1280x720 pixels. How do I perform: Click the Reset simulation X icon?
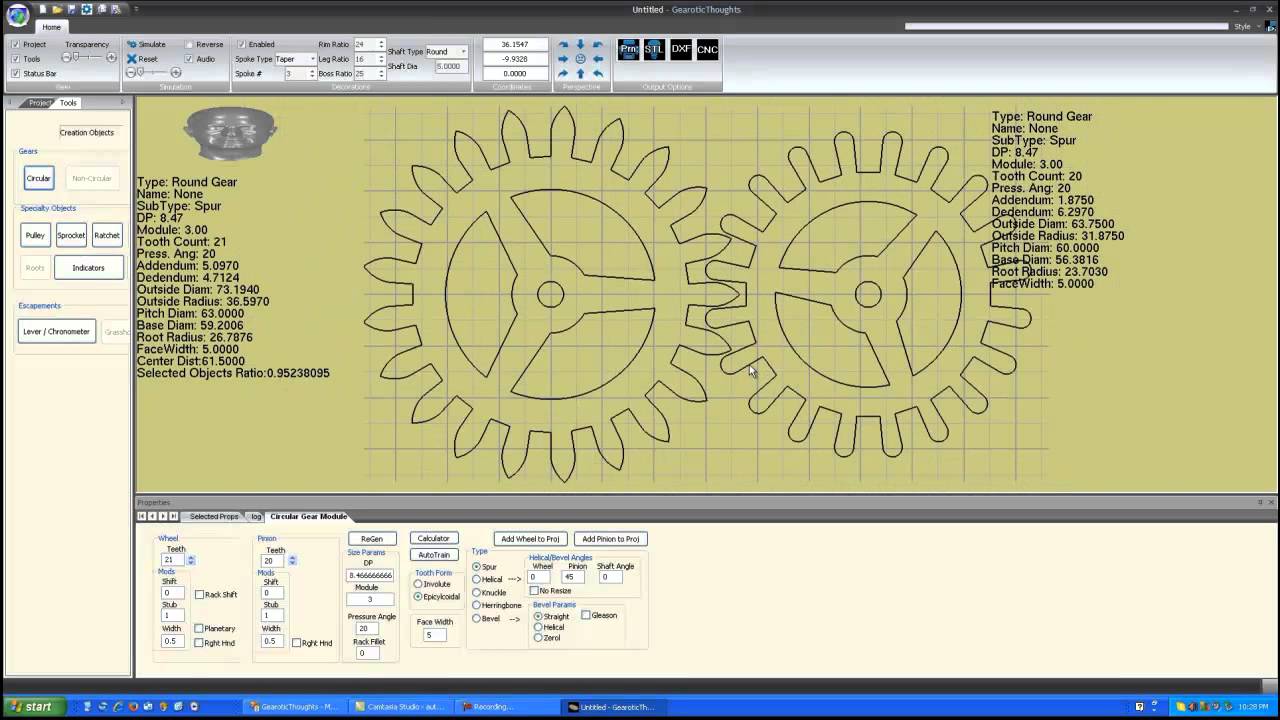(x=131, y=59)
